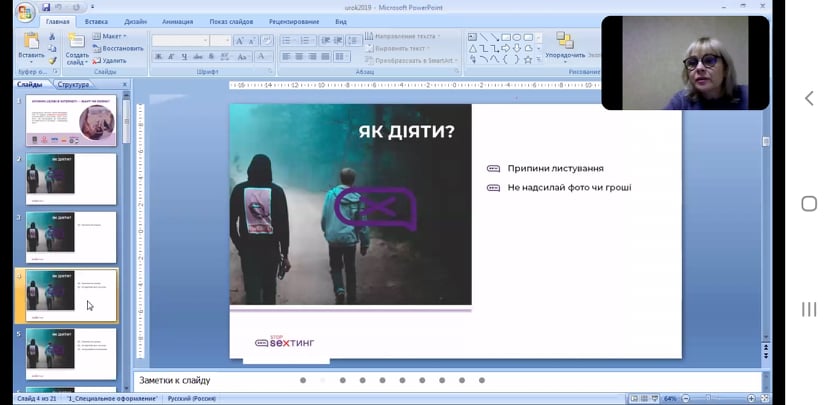The image size is (833, 405).
Task: Open the Дизайн ribbon tab
Action: pyautogui.click(x=135, y=22)
